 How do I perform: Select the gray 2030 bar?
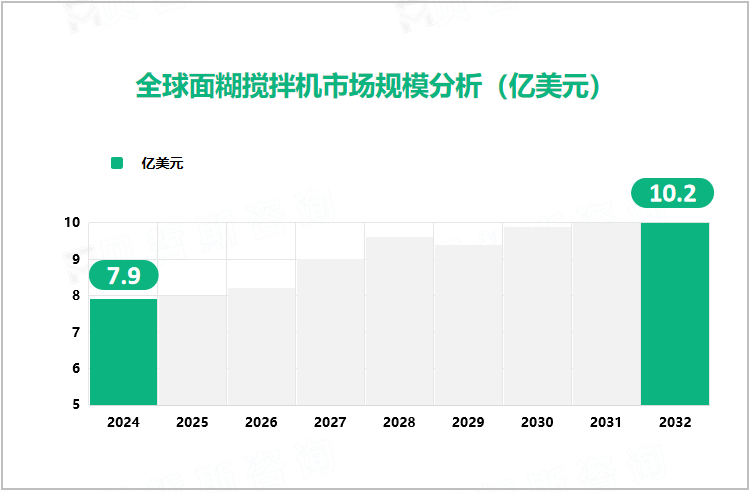click(x=537, y=316)
